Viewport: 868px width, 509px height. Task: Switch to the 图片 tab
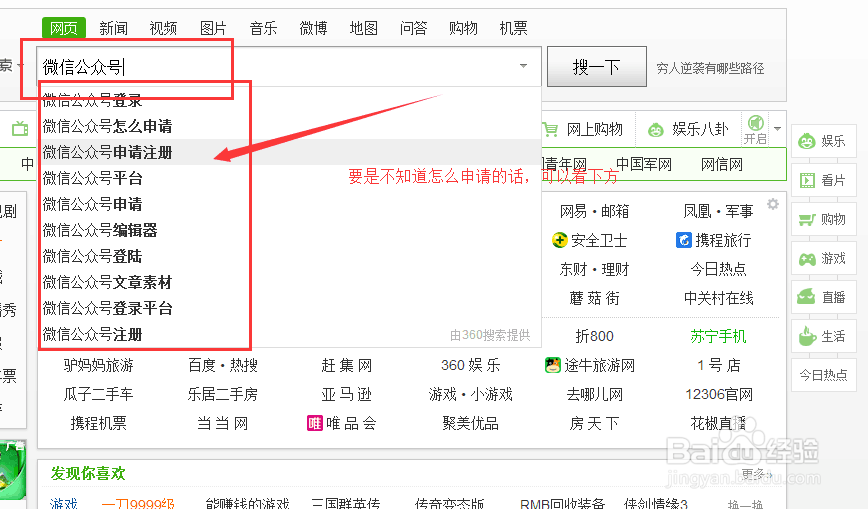213,28
